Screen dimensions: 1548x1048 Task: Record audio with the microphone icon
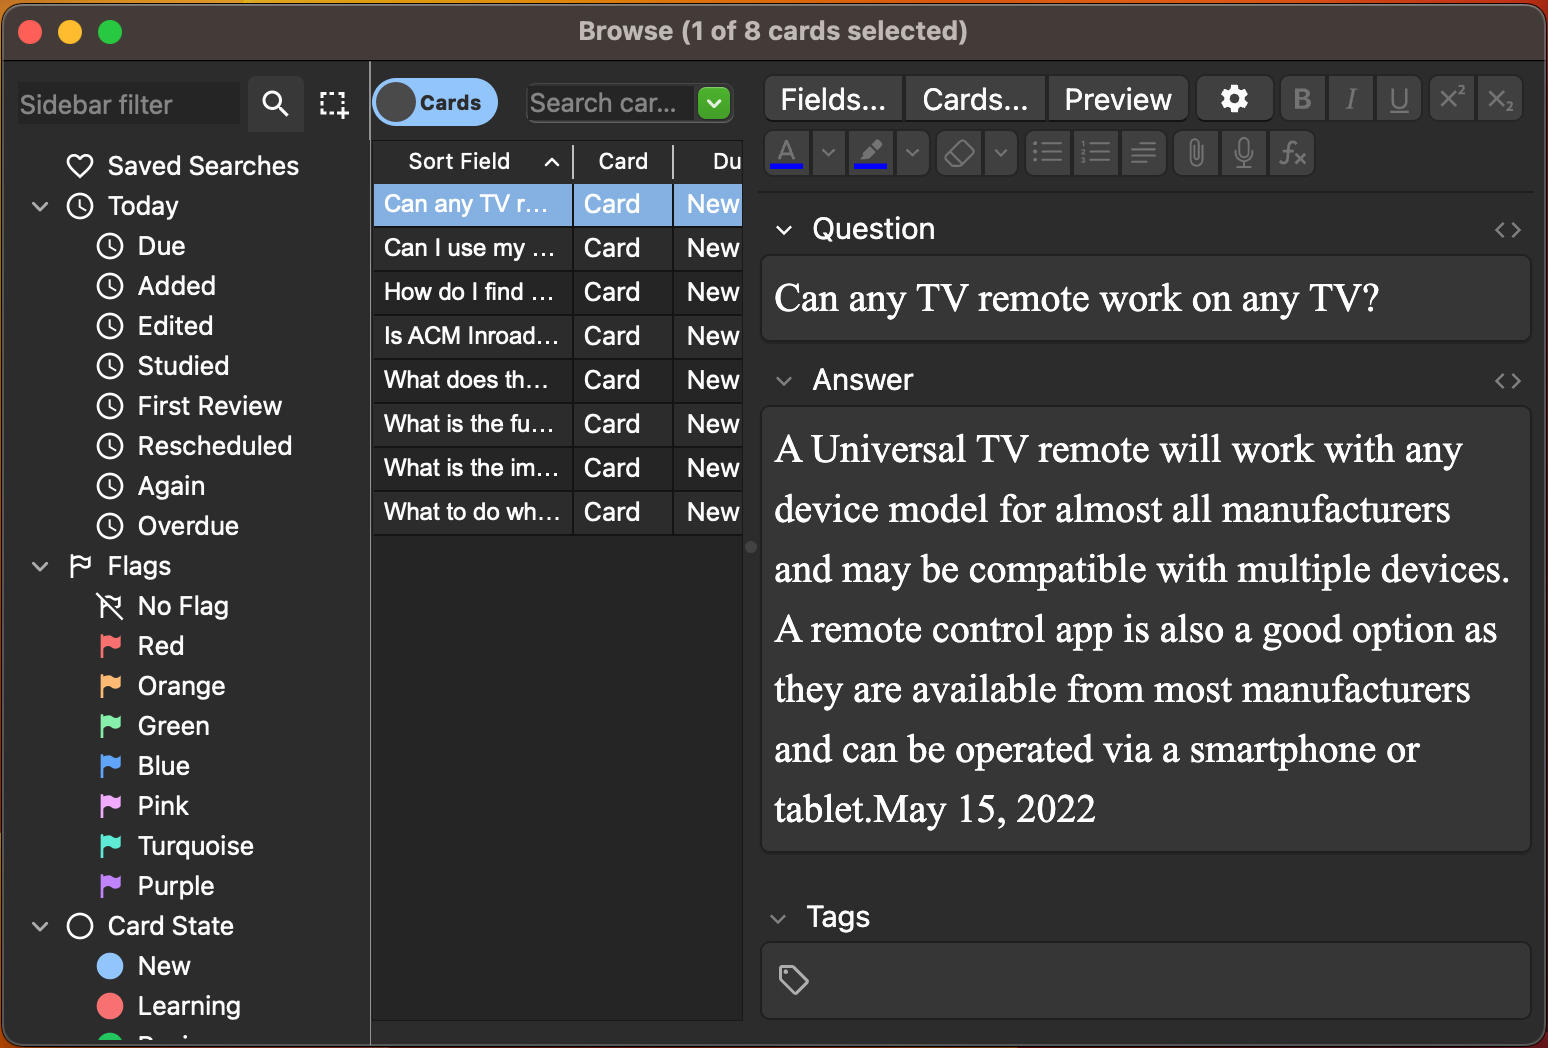[x=1243, y=153]
